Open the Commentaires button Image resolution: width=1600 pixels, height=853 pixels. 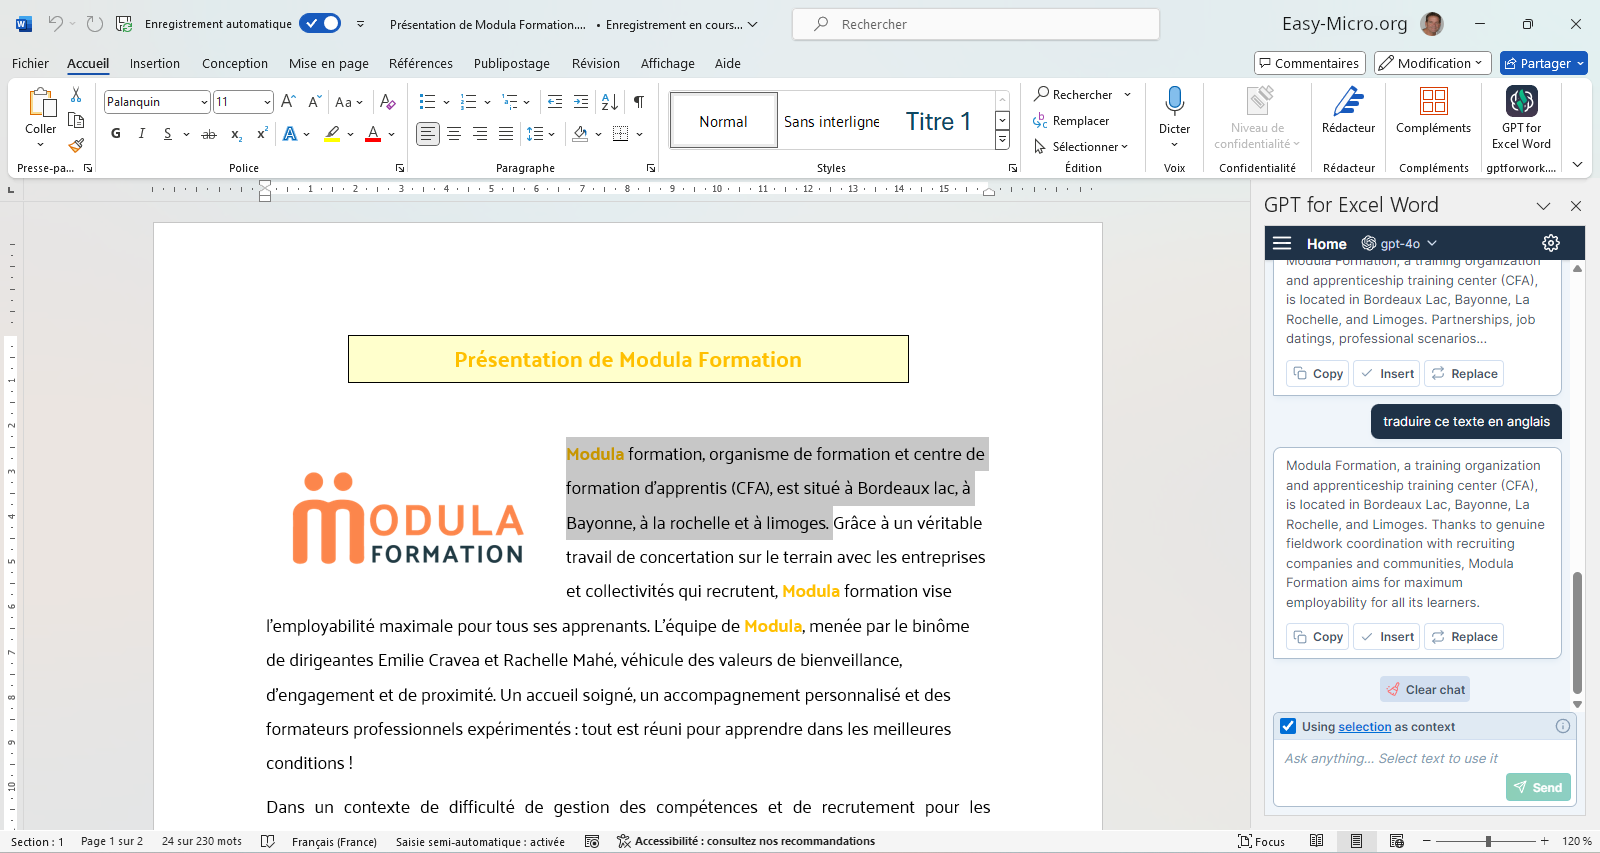click(1308, 63)
